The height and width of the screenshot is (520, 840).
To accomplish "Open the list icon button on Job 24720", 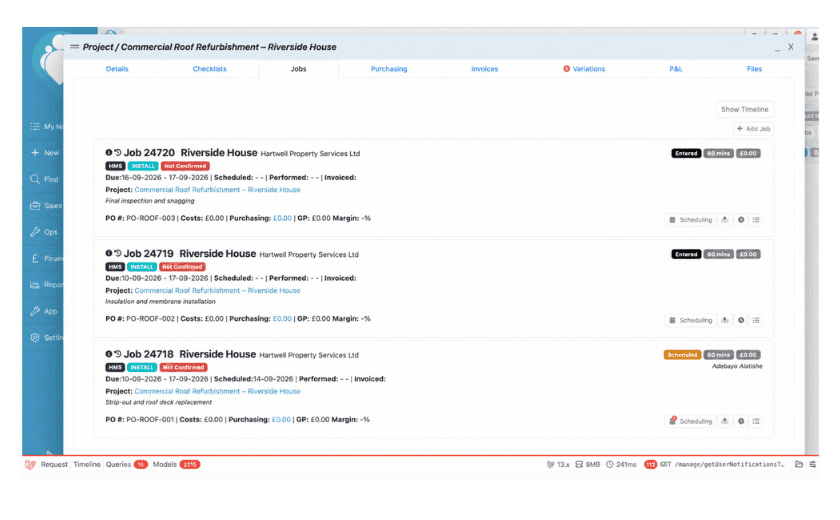I will [x=756, y=220].
